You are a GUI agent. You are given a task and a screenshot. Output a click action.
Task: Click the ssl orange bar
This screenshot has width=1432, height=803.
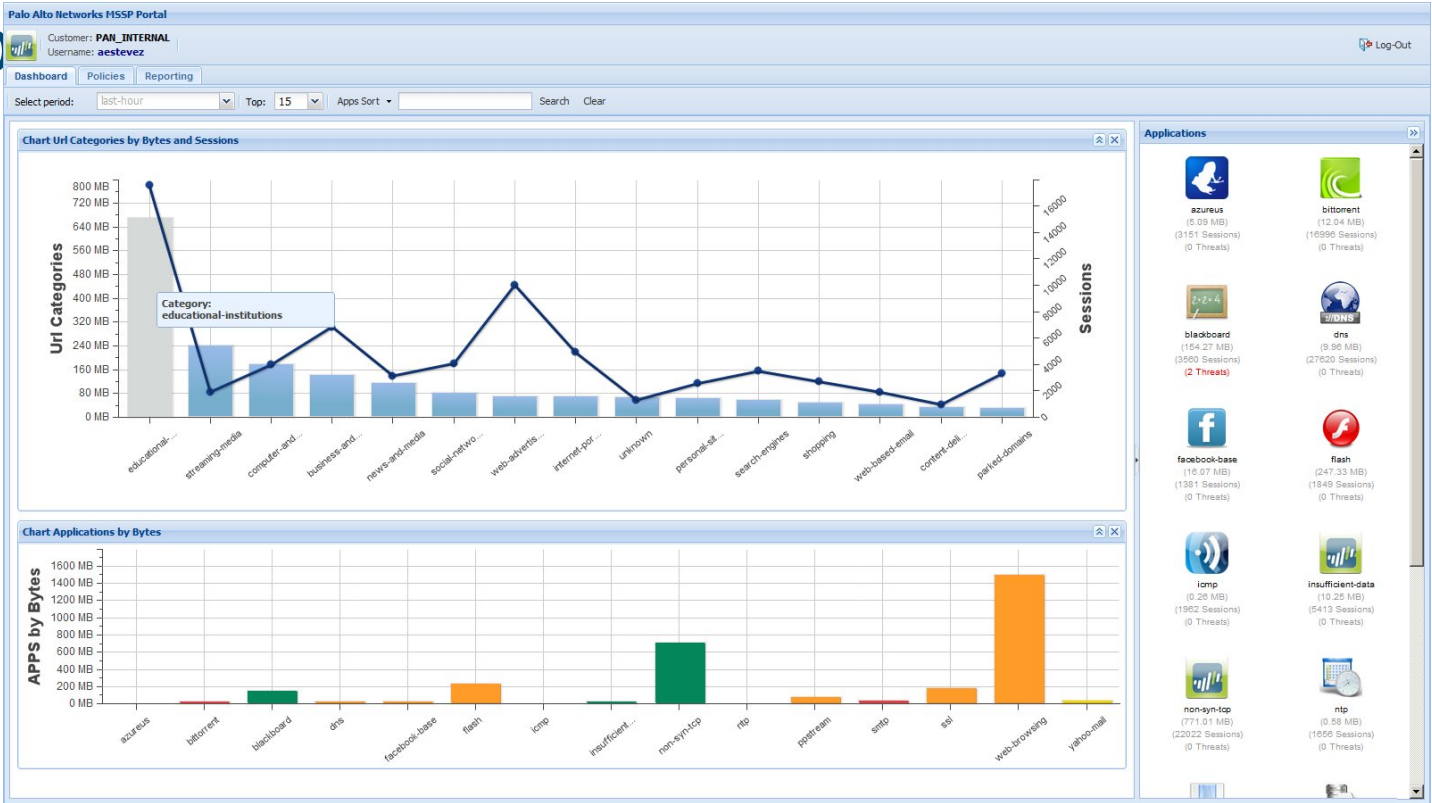coord(951,696)
